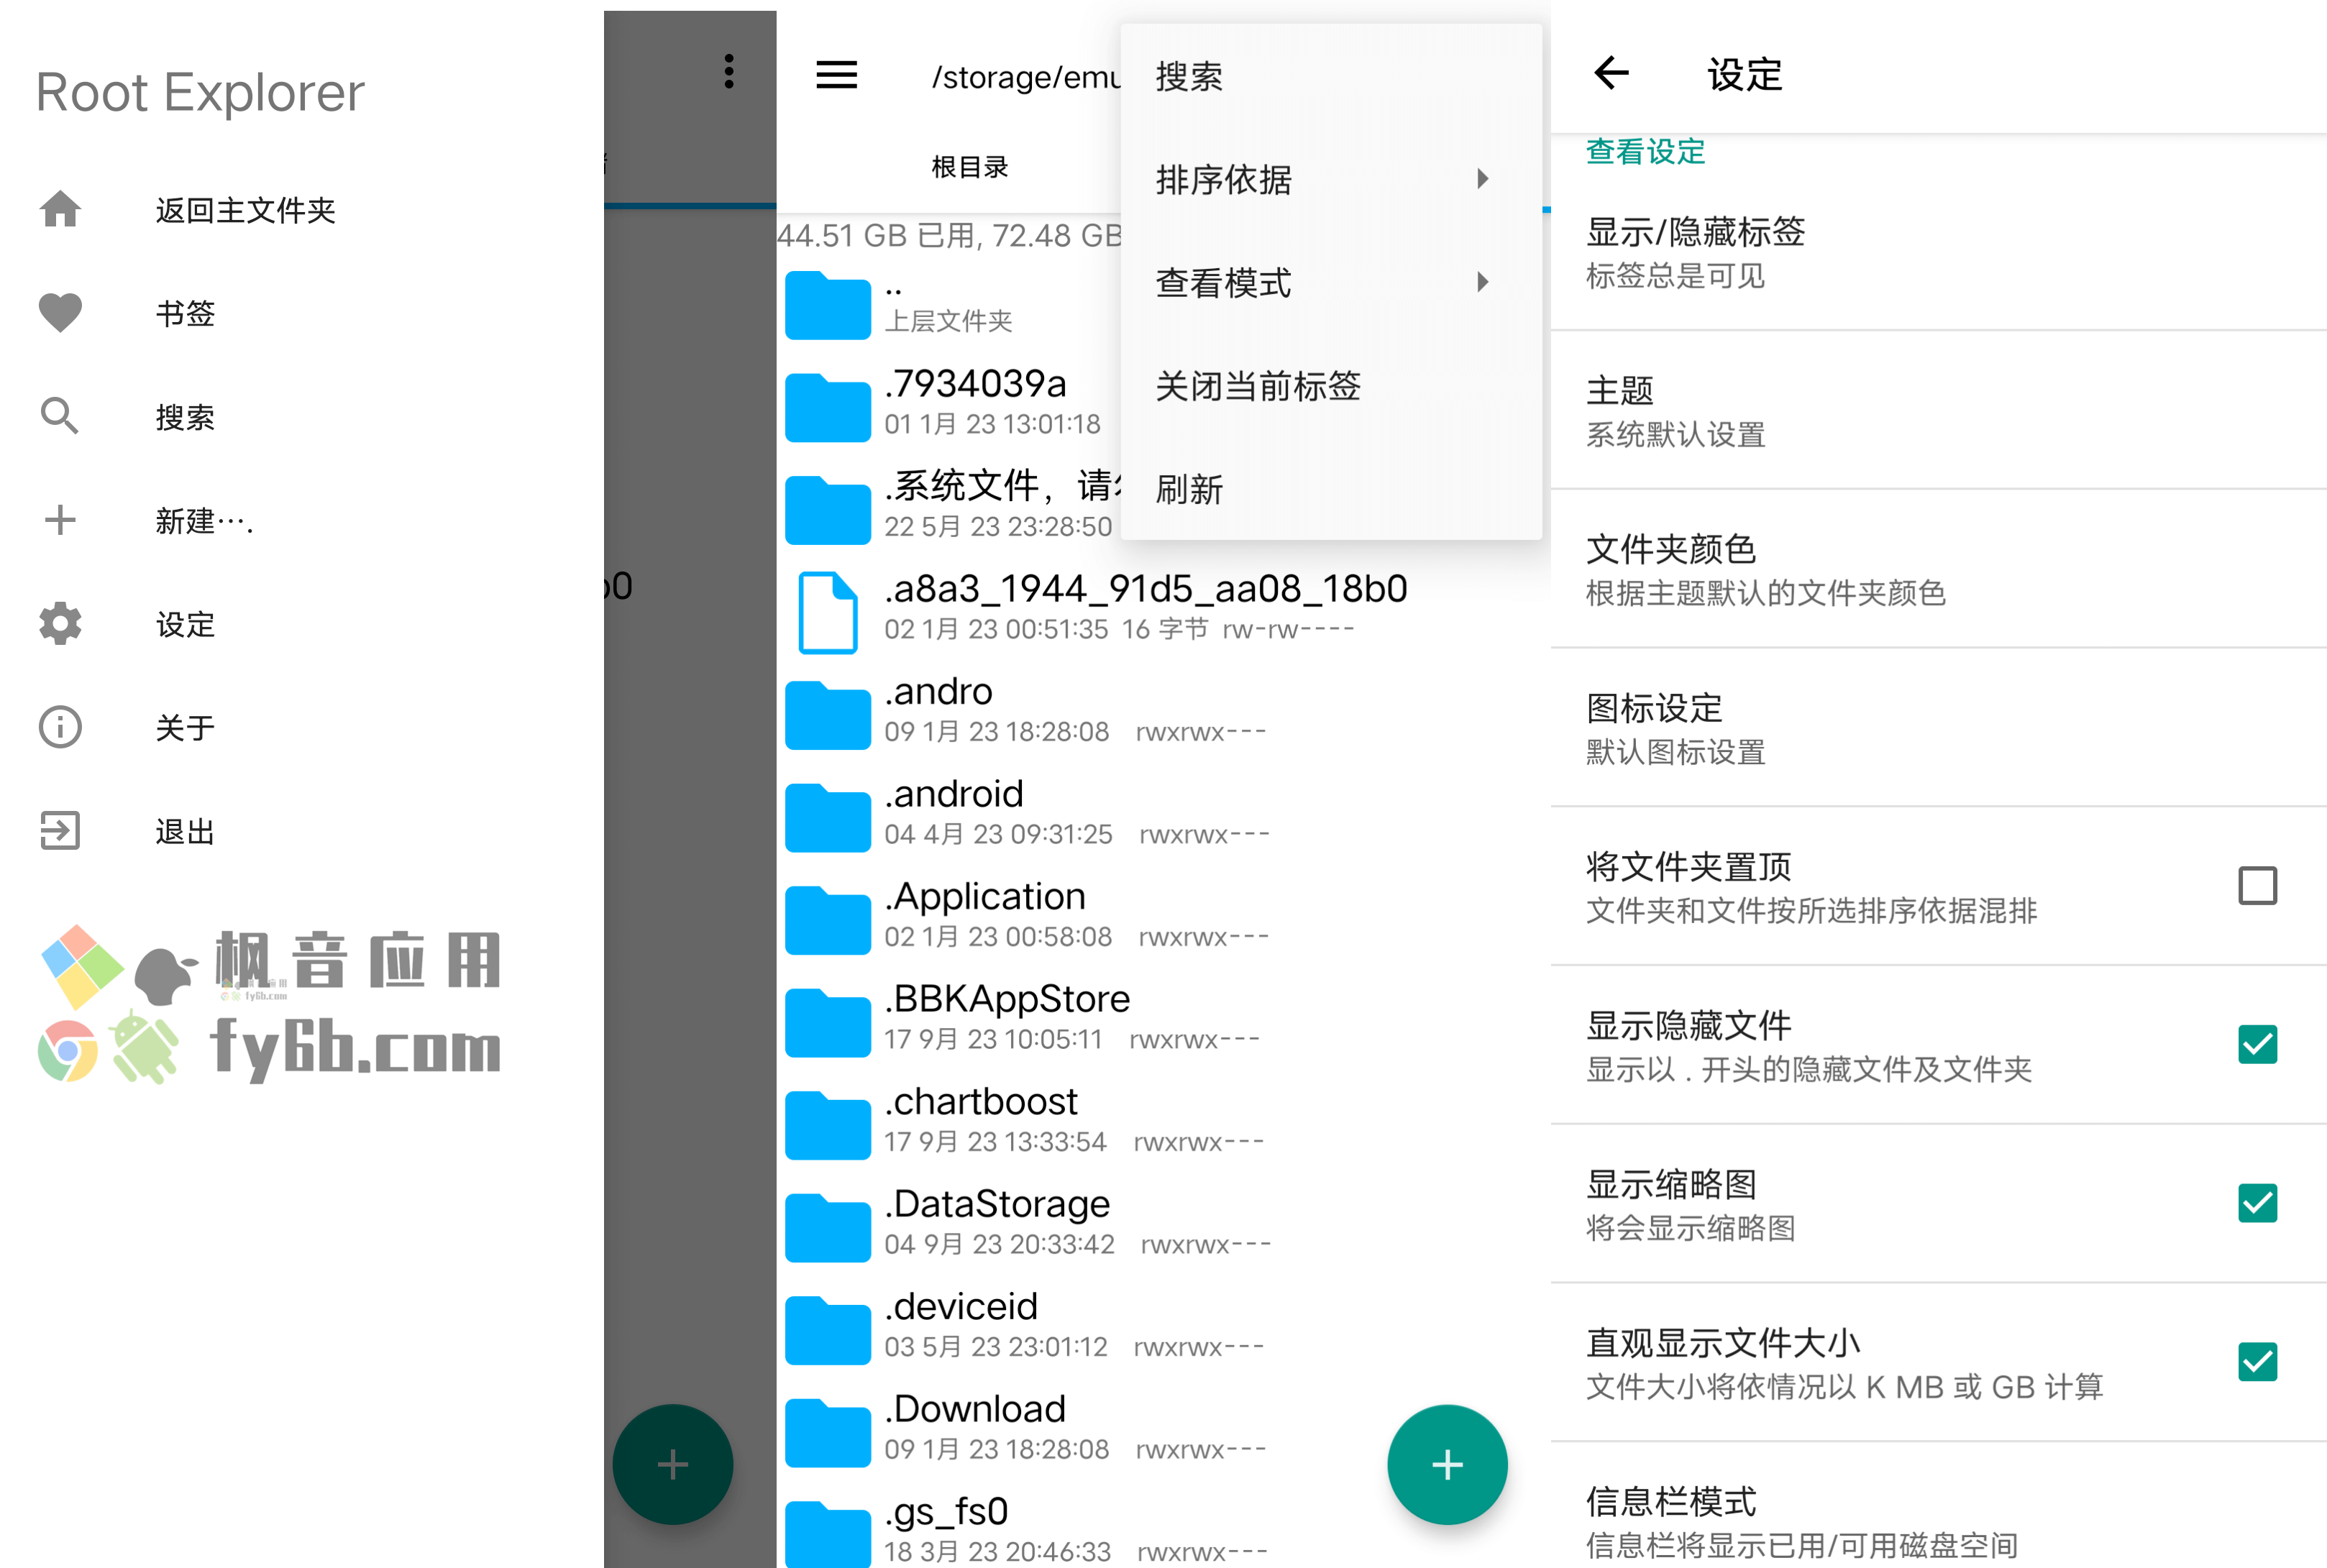Tap the home icon beside 返回主文件夹
2327x1568 pixels.
pos(60,209)
